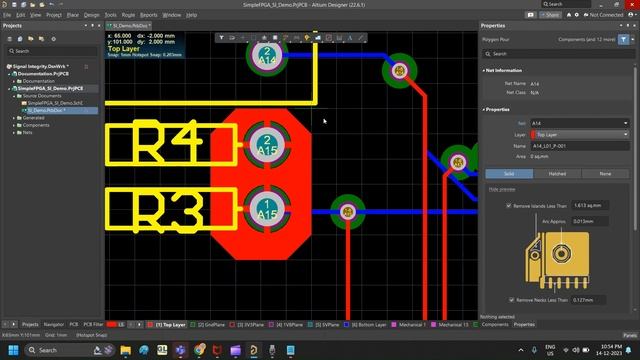Switch to the Components tab at the bottom
The width and height of the screenshot is (640, 360).
pos(495,324)
